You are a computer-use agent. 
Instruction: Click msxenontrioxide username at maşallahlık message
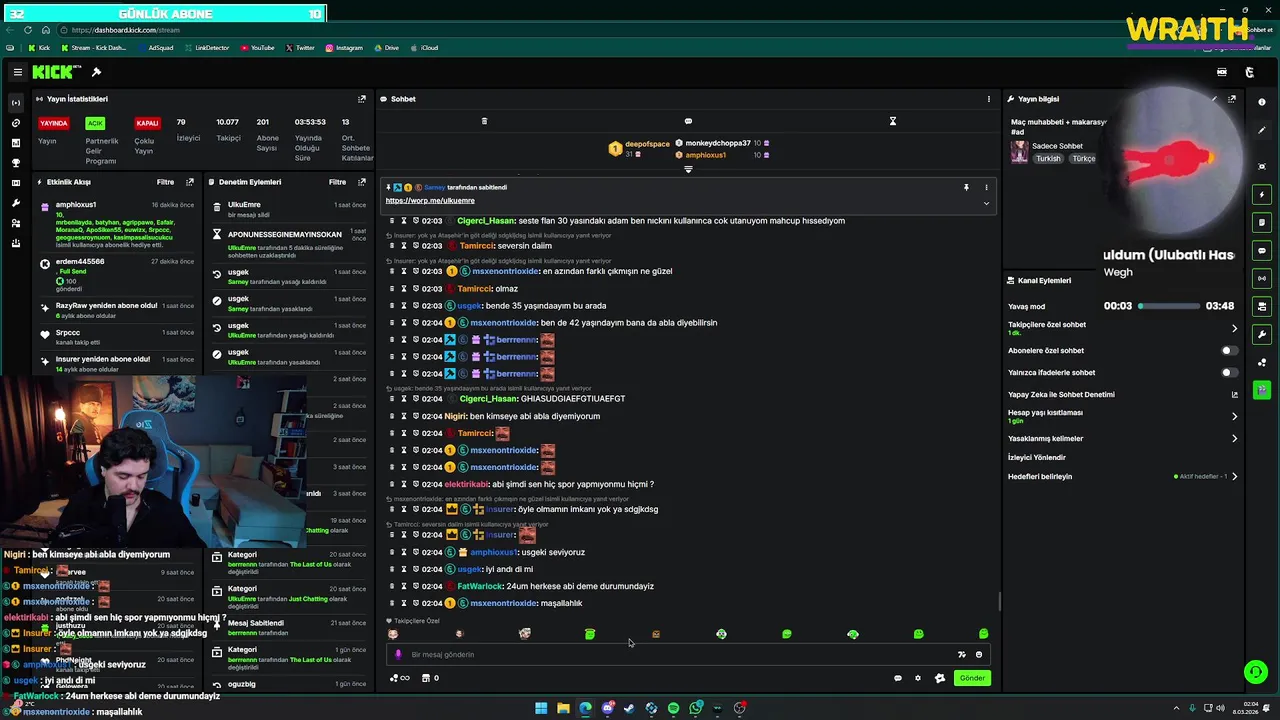pos(503,603)
